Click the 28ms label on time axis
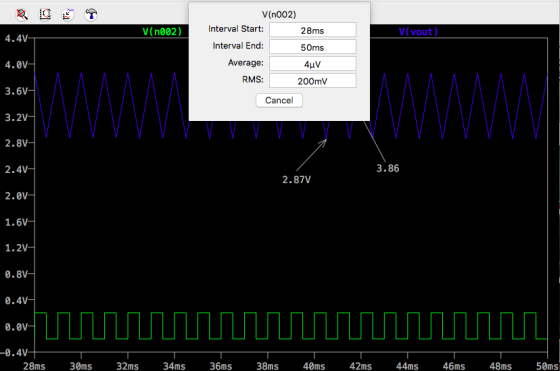 [x=34, y=366]
